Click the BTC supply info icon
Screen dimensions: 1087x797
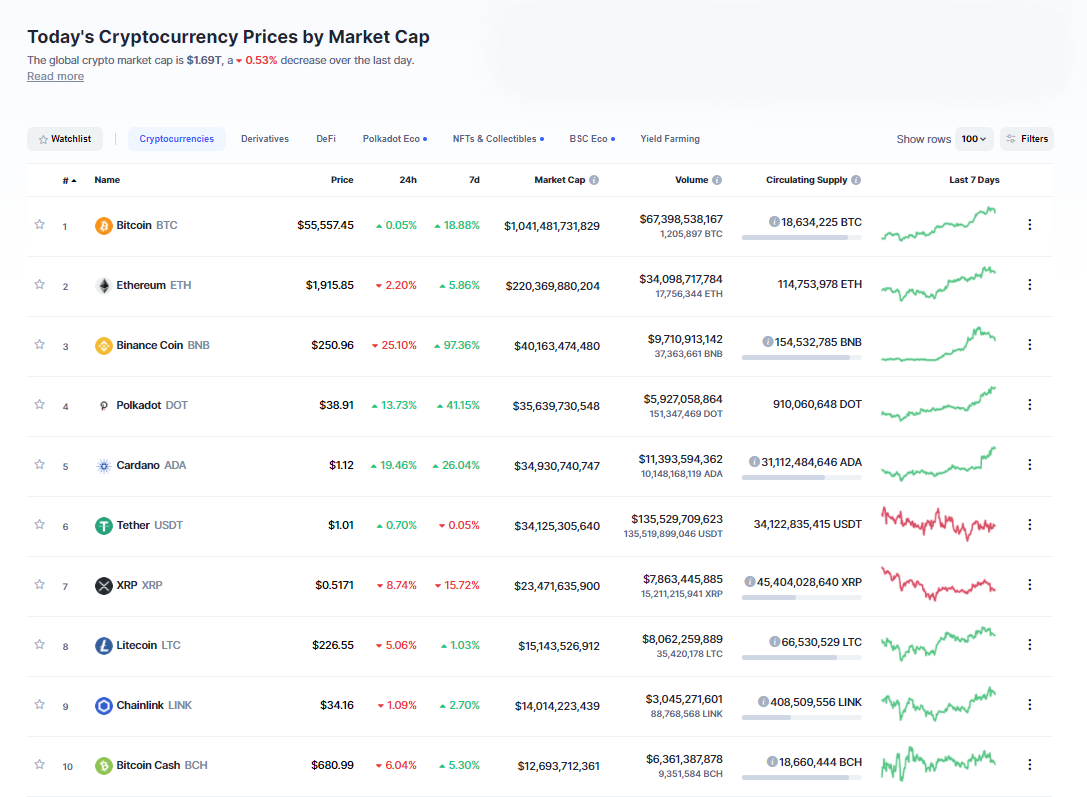click(x=774, y=222)
